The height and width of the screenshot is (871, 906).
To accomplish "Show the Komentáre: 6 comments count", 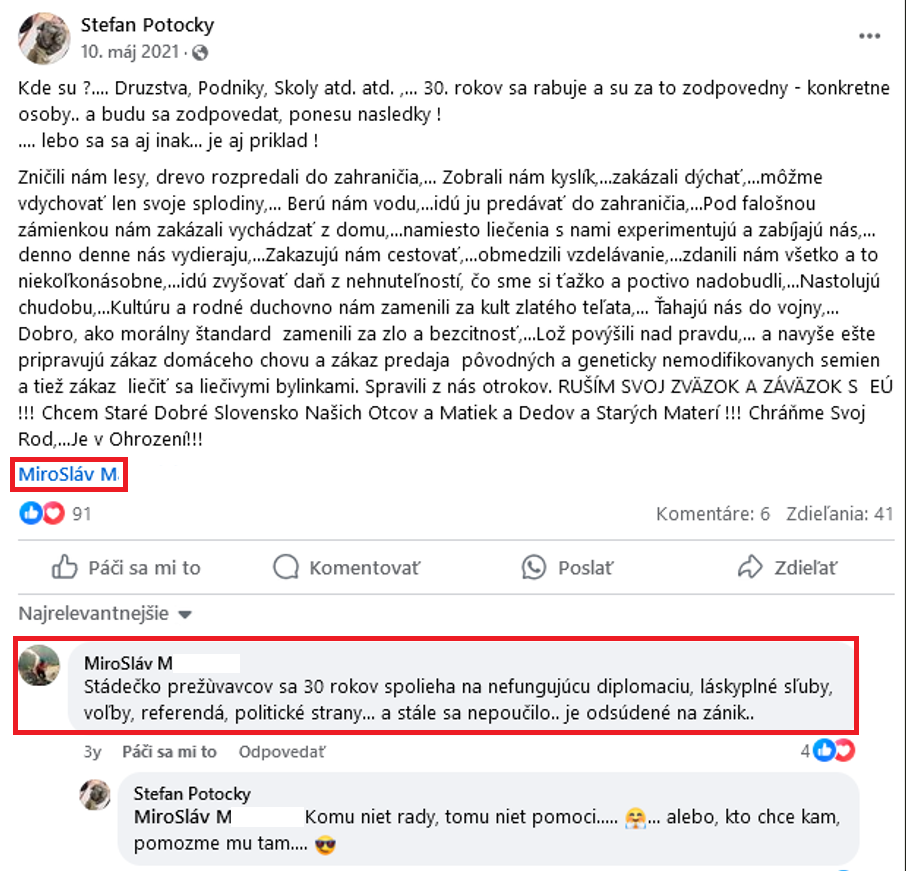I will (x=712, y=513).
